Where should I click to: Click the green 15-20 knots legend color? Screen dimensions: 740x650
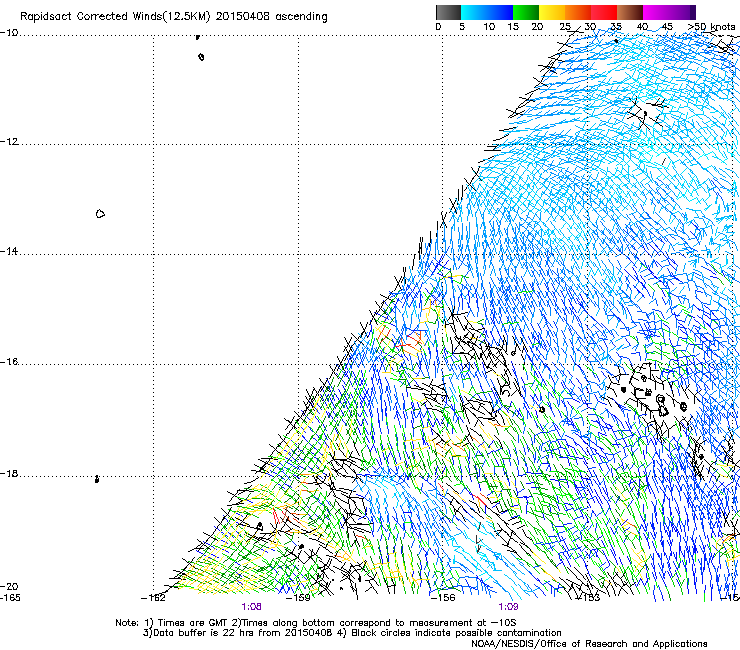coord(526,12)
